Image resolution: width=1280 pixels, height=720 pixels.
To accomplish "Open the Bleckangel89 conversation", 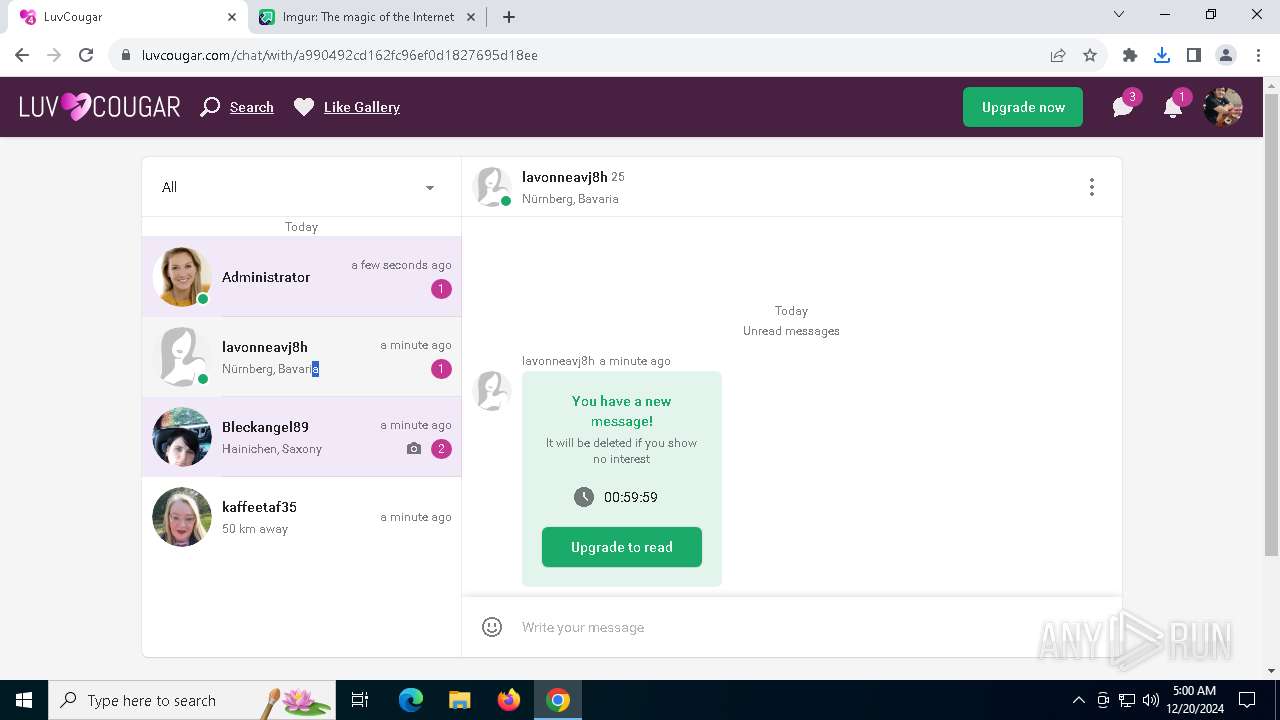I will (301, 437).
